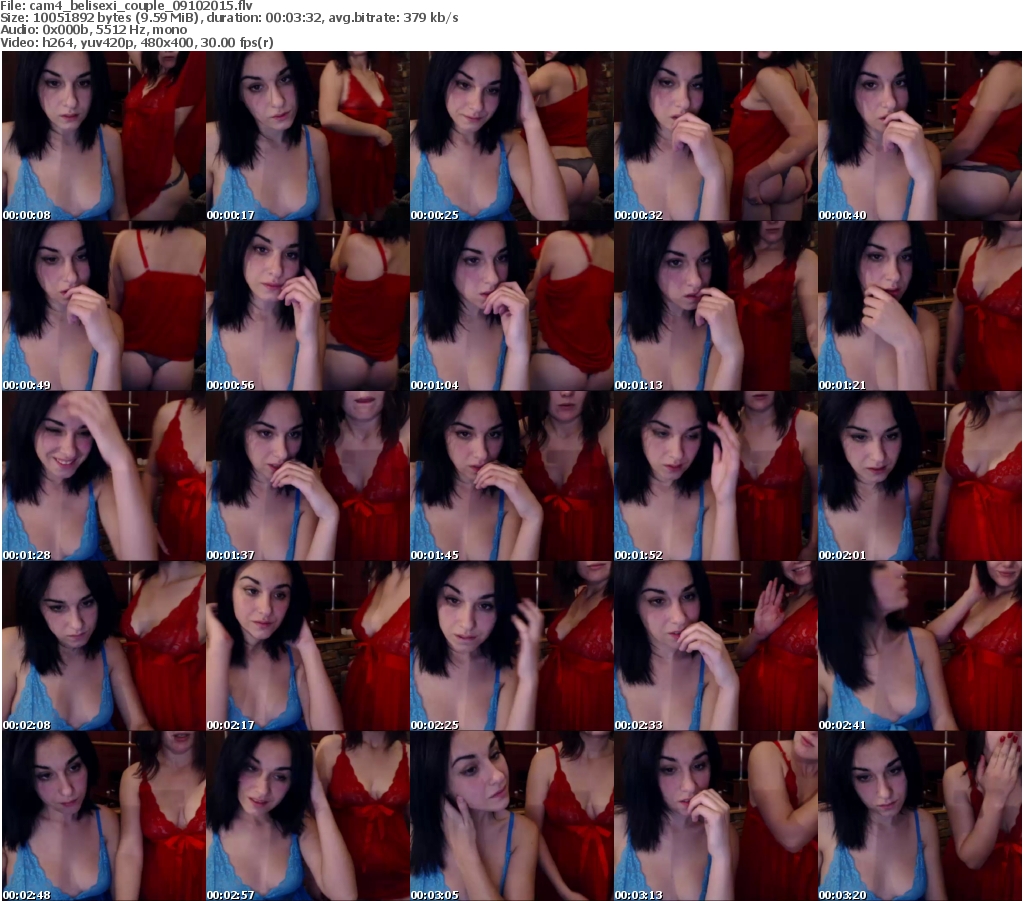The width and height of the screenshot is (1024, 901).
Task: Choose the thumbnail stamped 00:02:17
Action: 308,646
